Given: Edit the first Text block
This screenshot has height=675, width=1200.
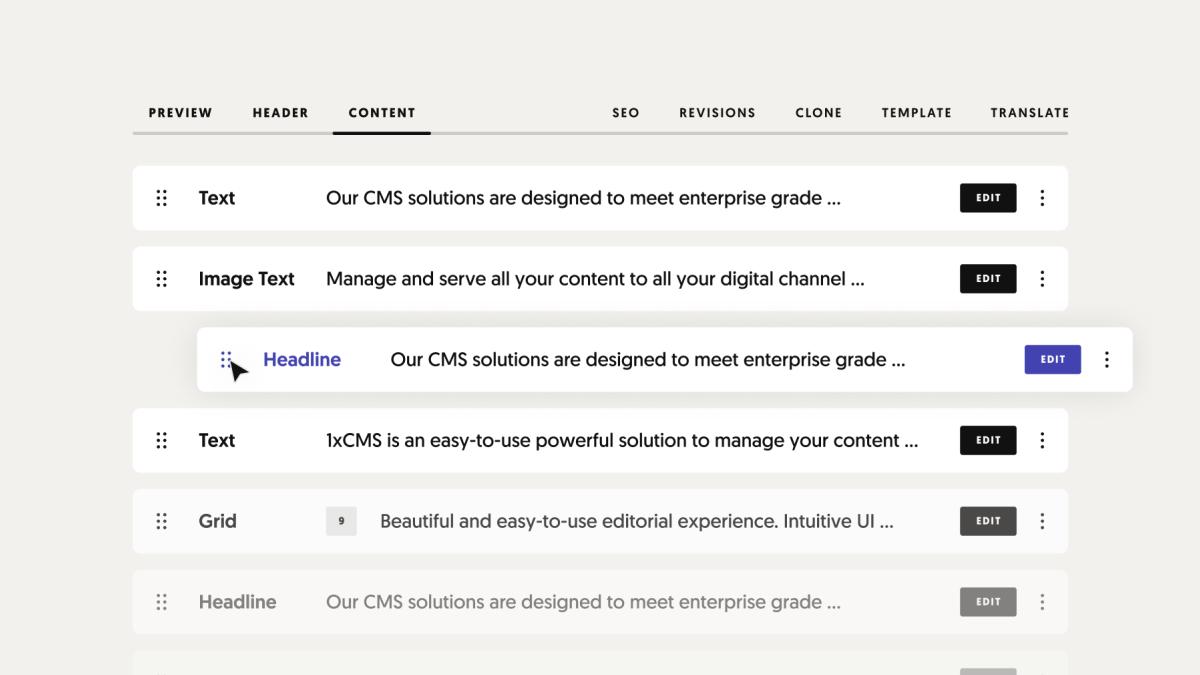Looking at the screenshot, I should click(988, 198).
